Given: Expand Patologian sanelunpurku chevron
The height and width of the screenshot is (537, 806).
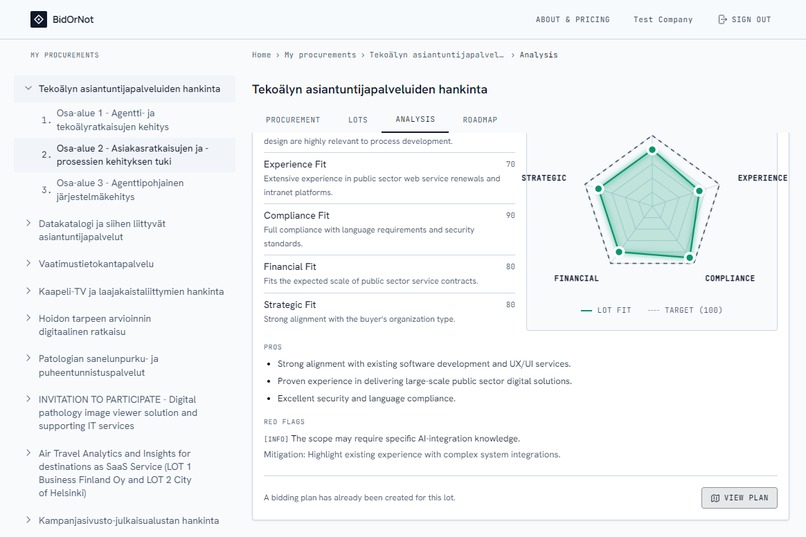Looking at the screenshot, I should point(28,358).
